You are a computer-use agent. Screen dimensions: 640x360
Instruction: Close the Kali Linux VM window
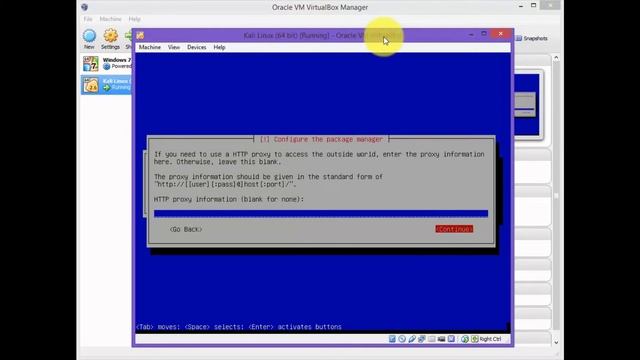(501, 34)
